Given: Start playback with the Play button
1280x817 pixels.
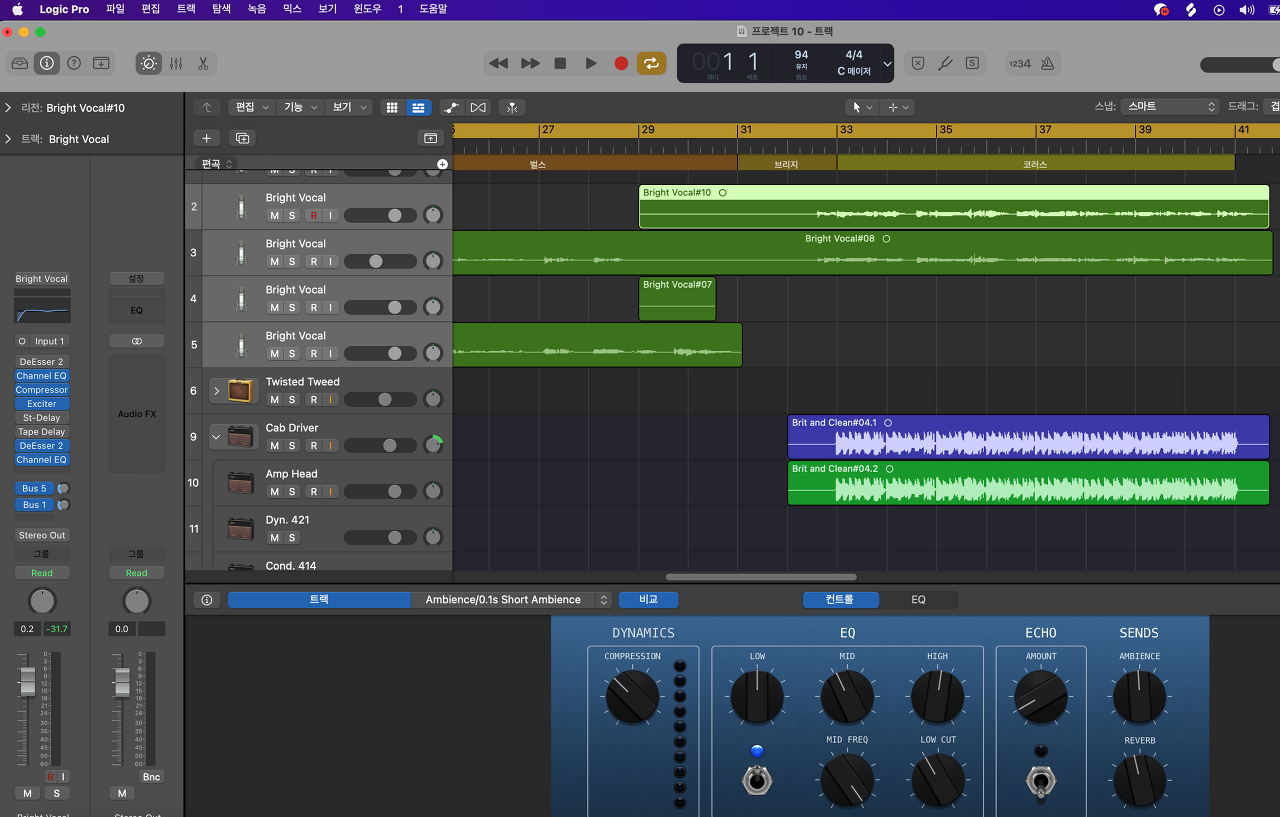Looking at the screenshot, I should pyautogui.click(x=591, y=63).
